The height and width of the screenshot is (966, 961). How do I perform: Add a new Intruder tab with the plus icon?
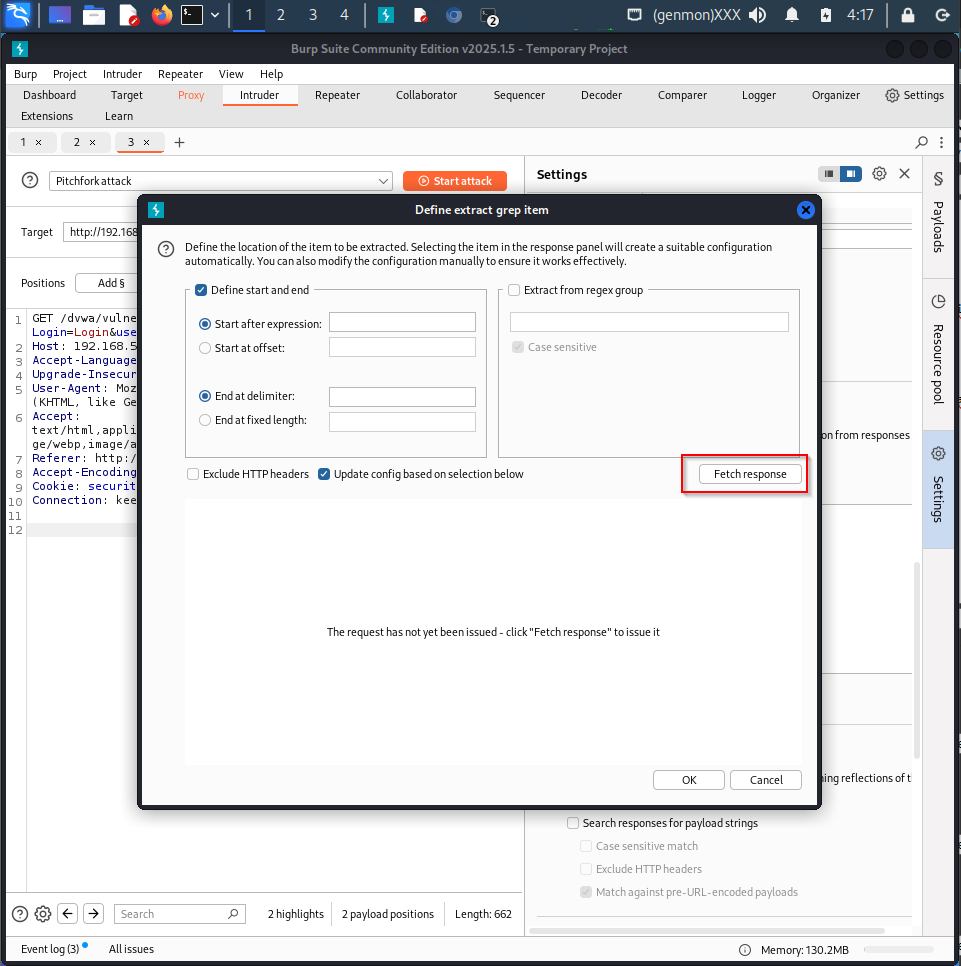179,142
